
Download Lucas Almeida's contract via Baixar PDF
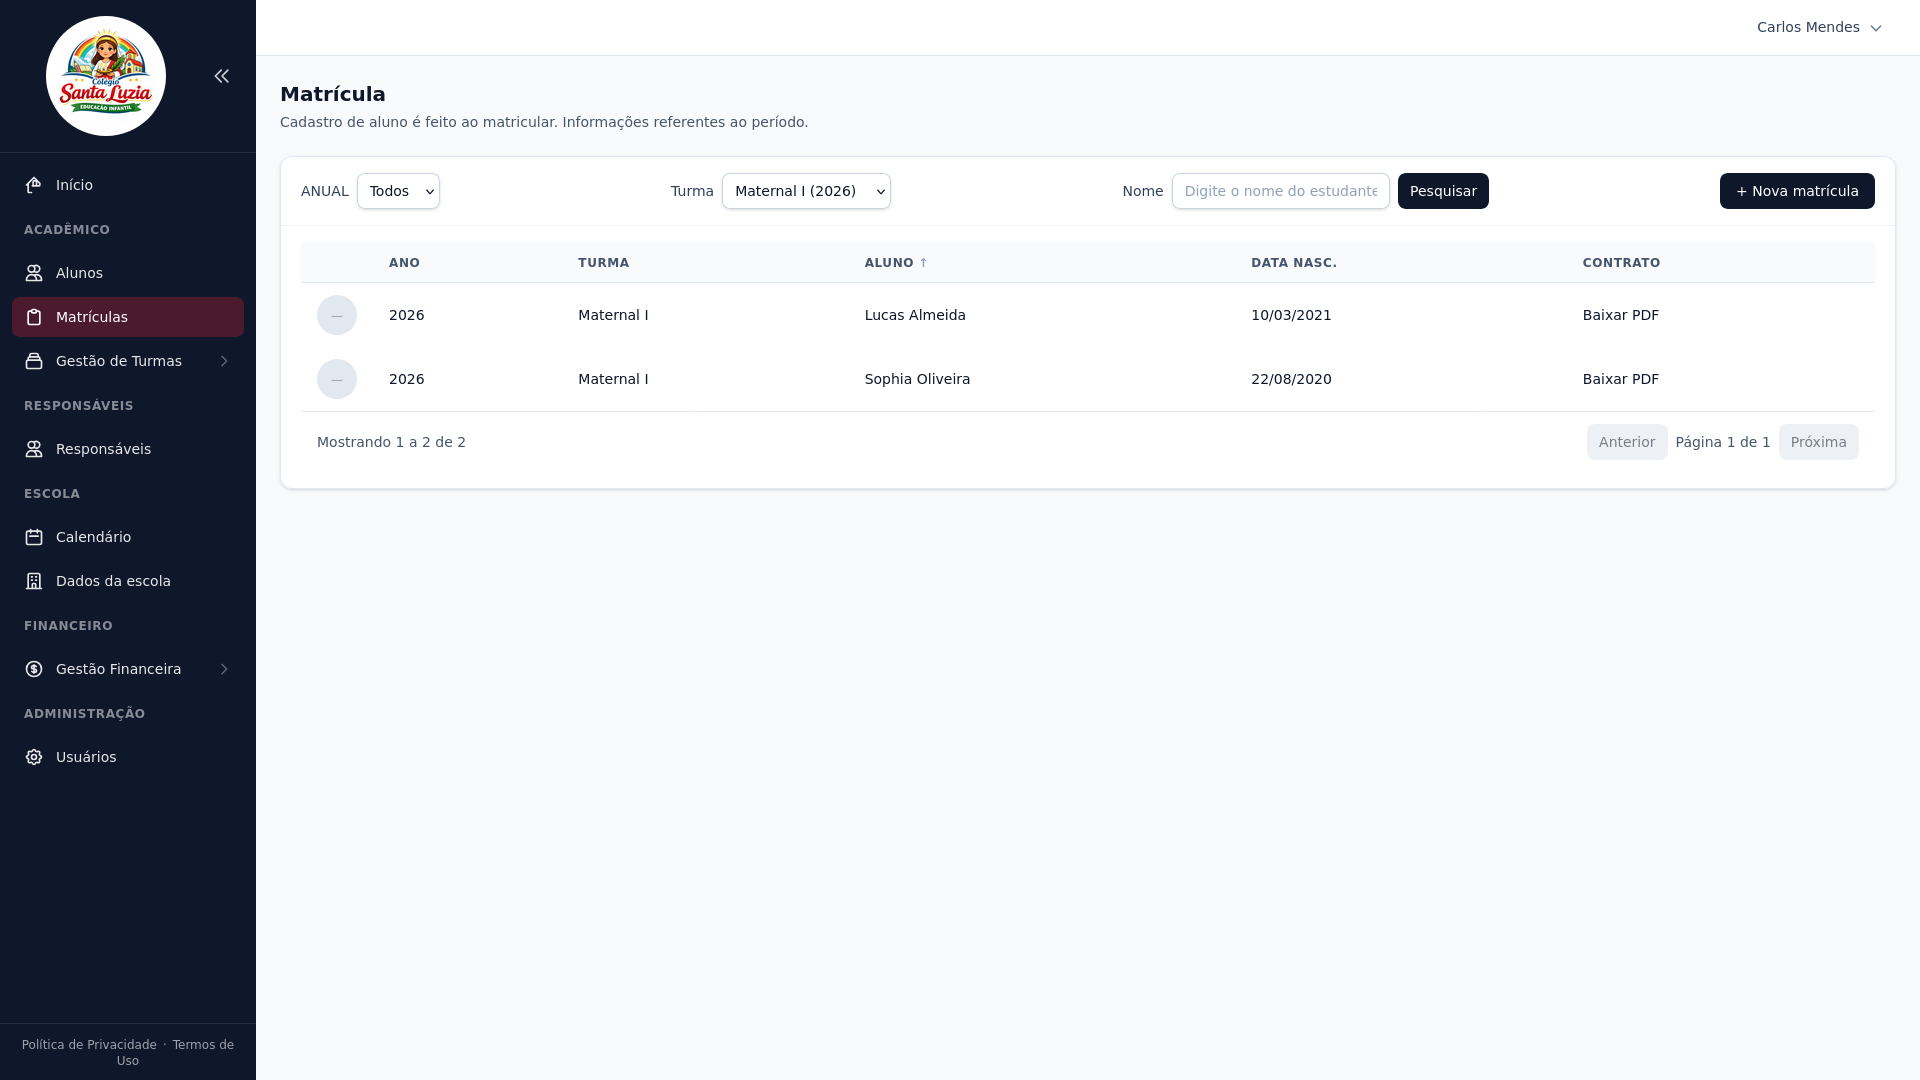[x=1620, y=315]
